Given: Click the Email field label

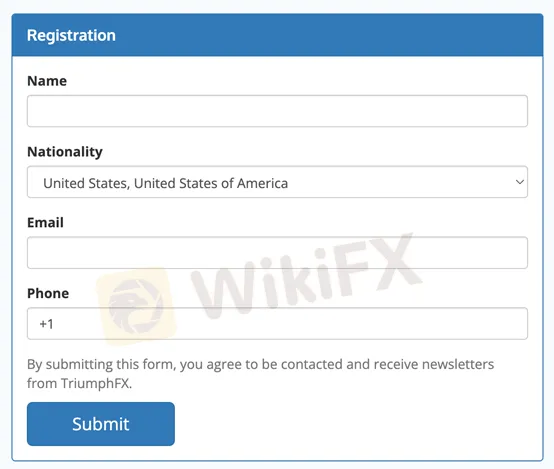Looking at the screenshot, I should click(x=46, y=223).
